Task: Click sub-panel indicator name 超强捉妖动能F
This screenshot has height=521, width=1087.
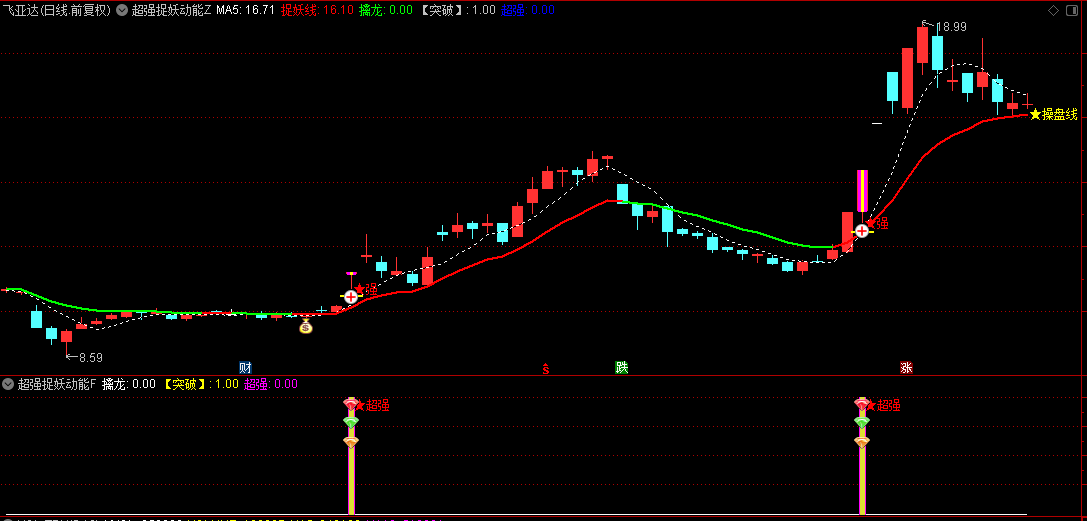Action: [58, 384]
